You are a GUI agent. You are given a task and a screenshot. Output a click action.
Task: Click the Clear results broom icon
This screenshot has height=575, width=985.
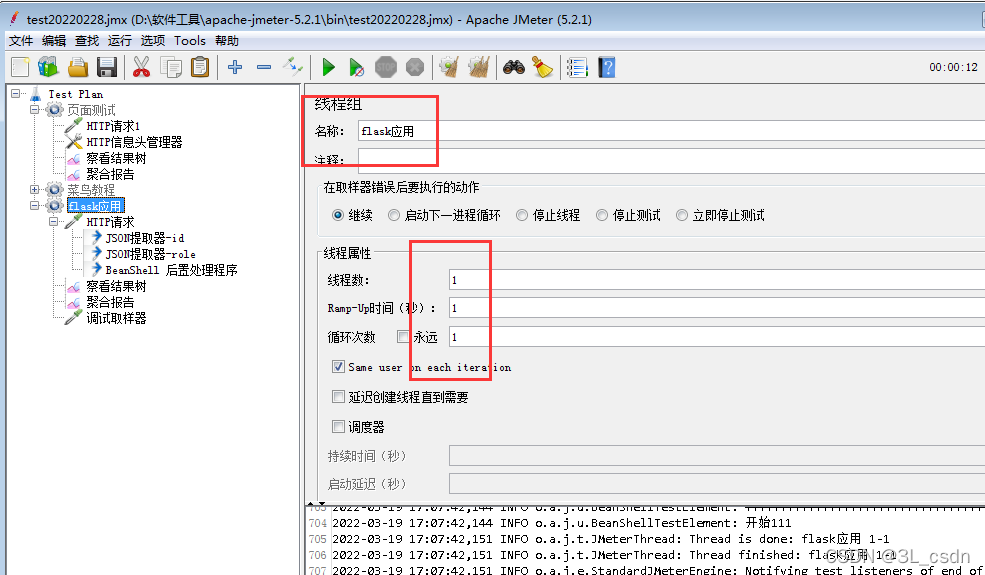point(449,67)
